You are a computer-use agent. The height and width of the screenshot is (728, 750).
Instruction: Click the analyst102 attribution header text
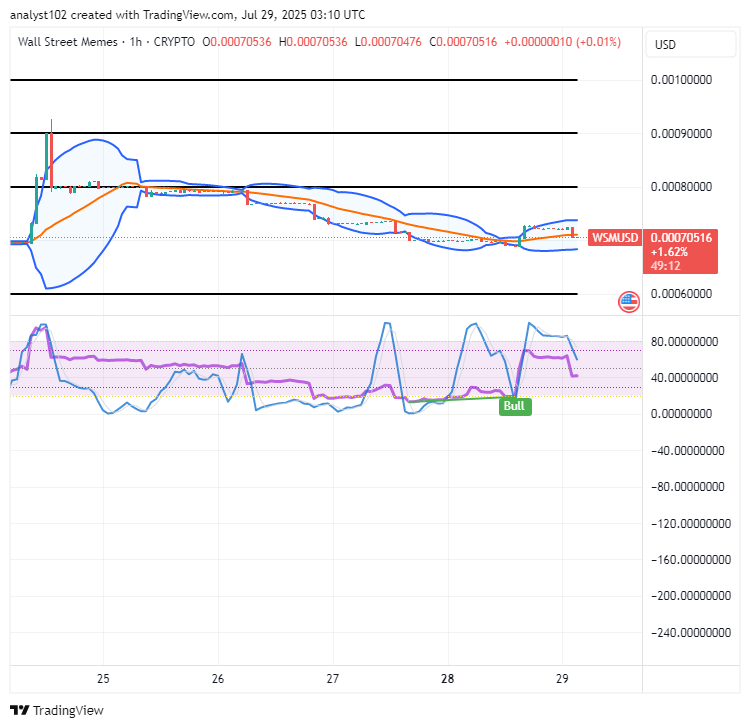[188, 15]
